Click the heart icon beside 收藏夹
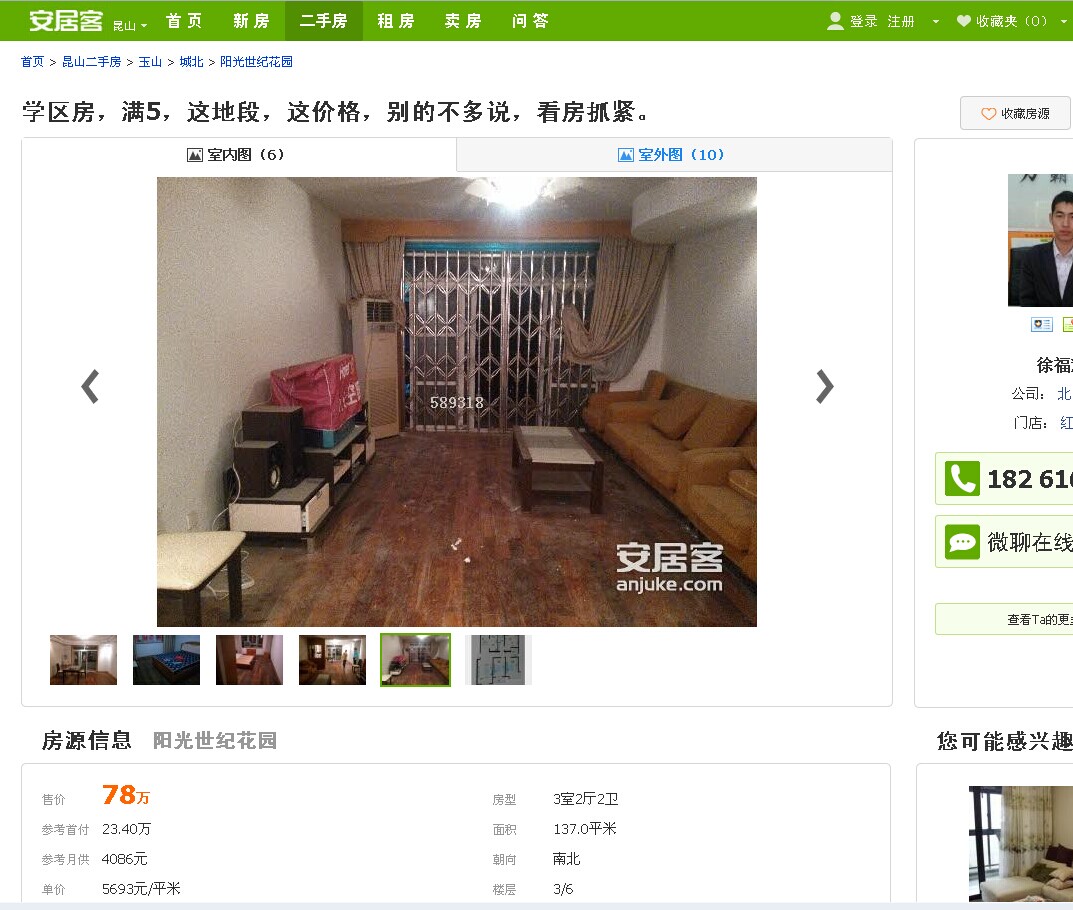Screen dimensions: 1073x910 click(964, 21)
